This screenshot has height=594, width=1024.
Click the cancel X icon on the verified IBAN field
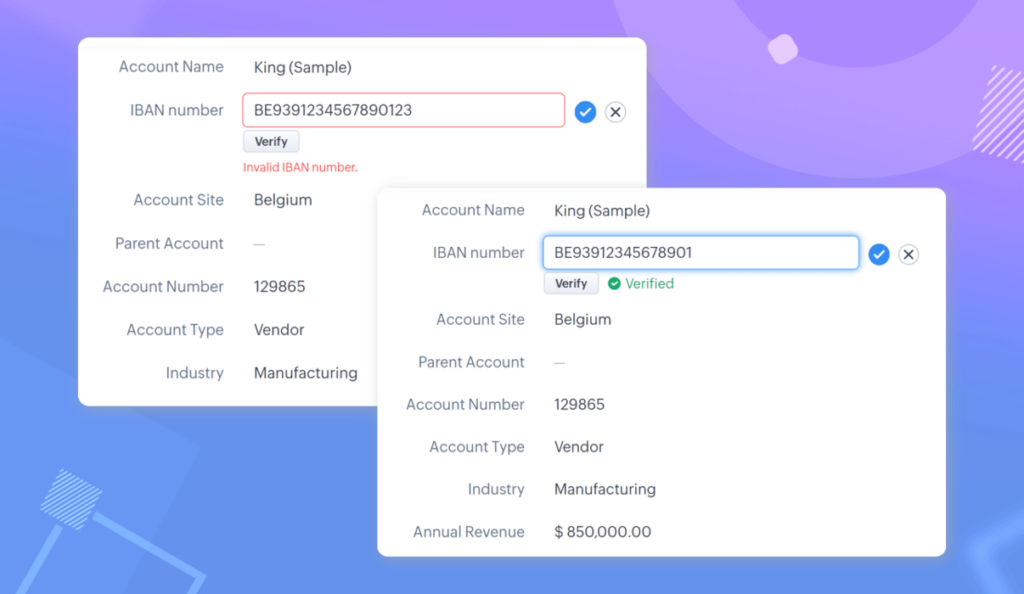click(908, 254)
